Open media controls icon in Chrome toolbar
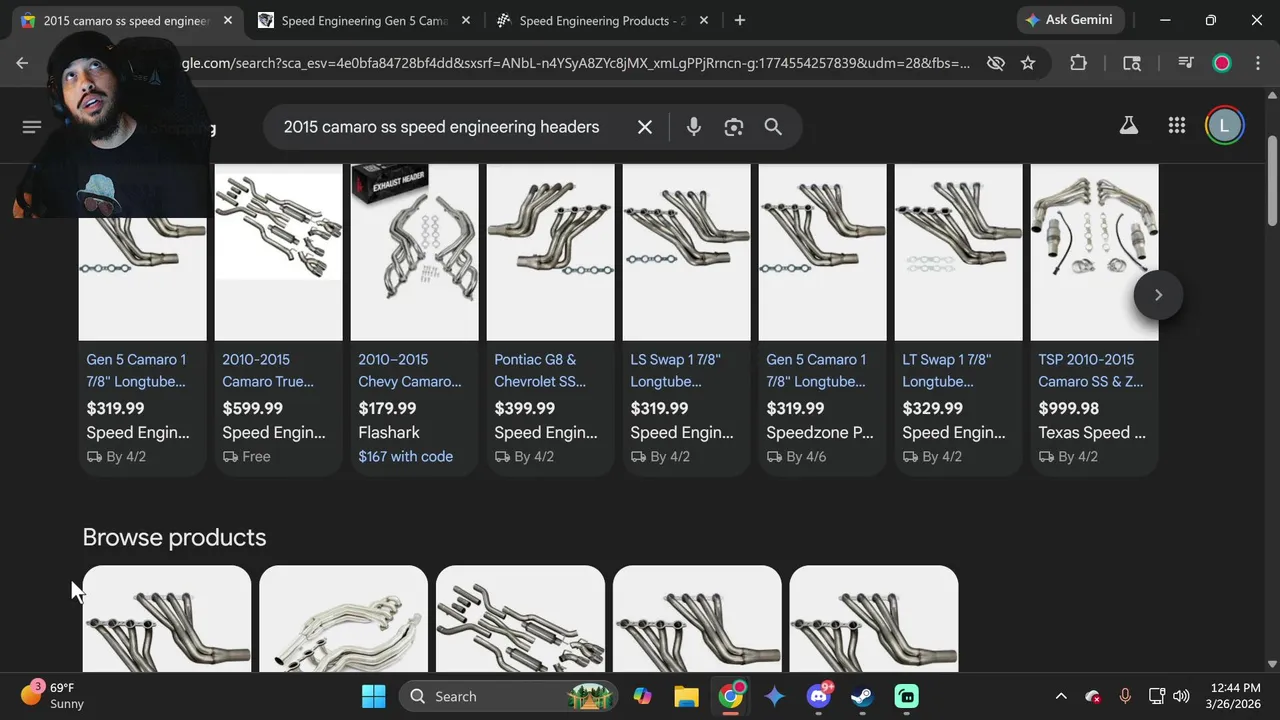This screenshot has height=720, width=1280. (1186, 63)
